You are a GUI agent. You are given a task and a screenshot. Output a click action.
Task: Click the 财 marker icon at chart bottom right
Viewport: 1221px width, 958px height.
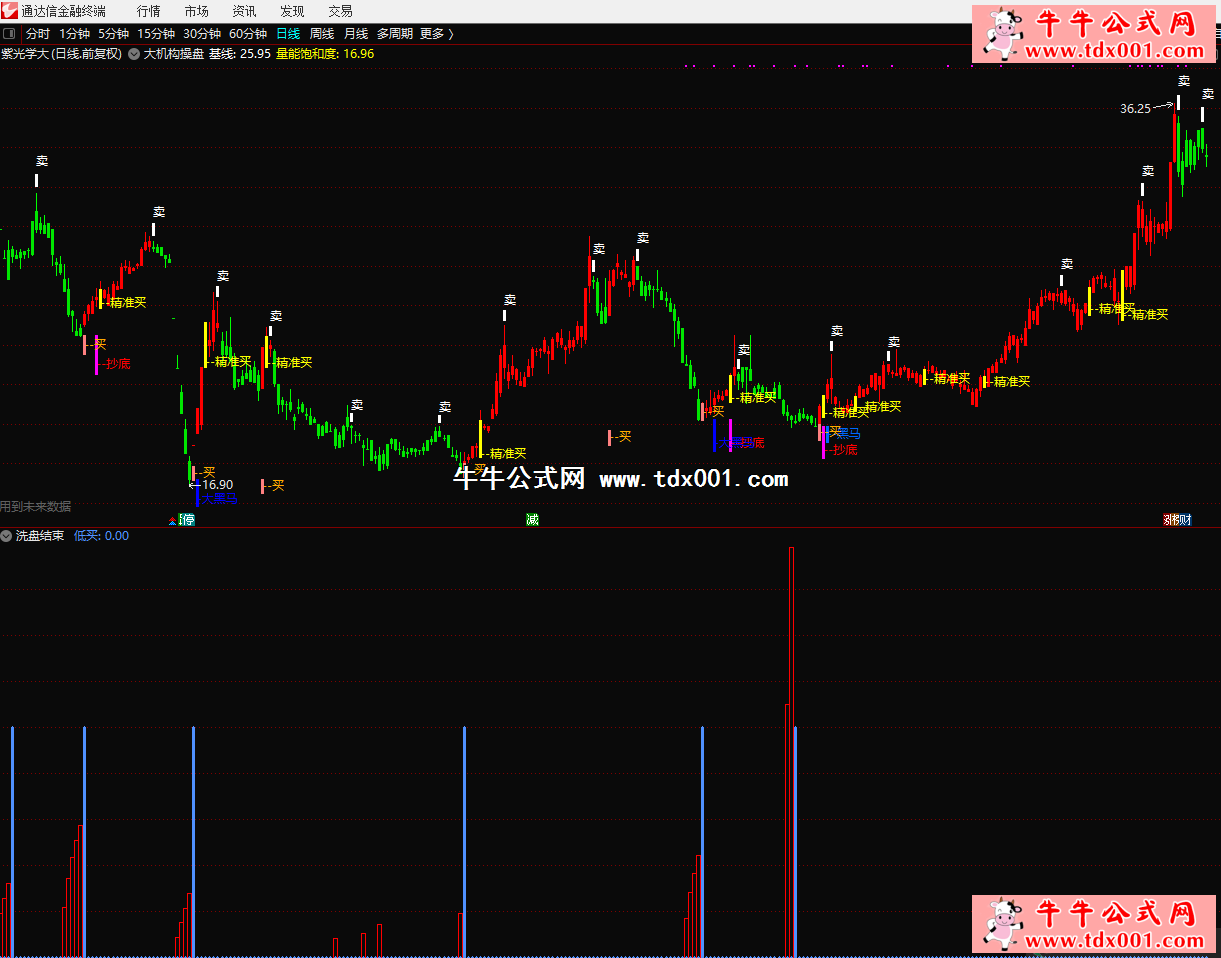click(x=1185, y=519)
